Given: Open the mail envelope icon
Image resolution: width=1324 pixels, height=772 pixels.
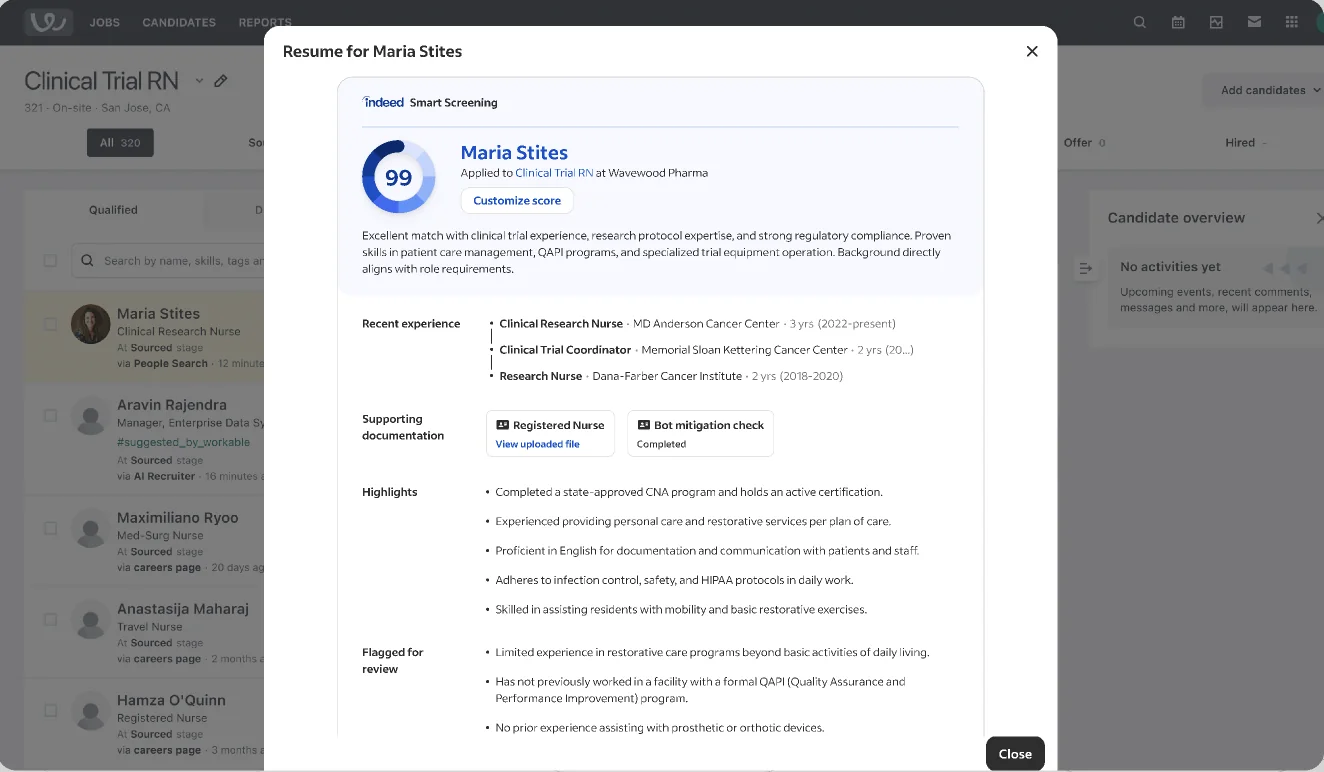Looking at the screenshot, I should (x=1254, y=22).
